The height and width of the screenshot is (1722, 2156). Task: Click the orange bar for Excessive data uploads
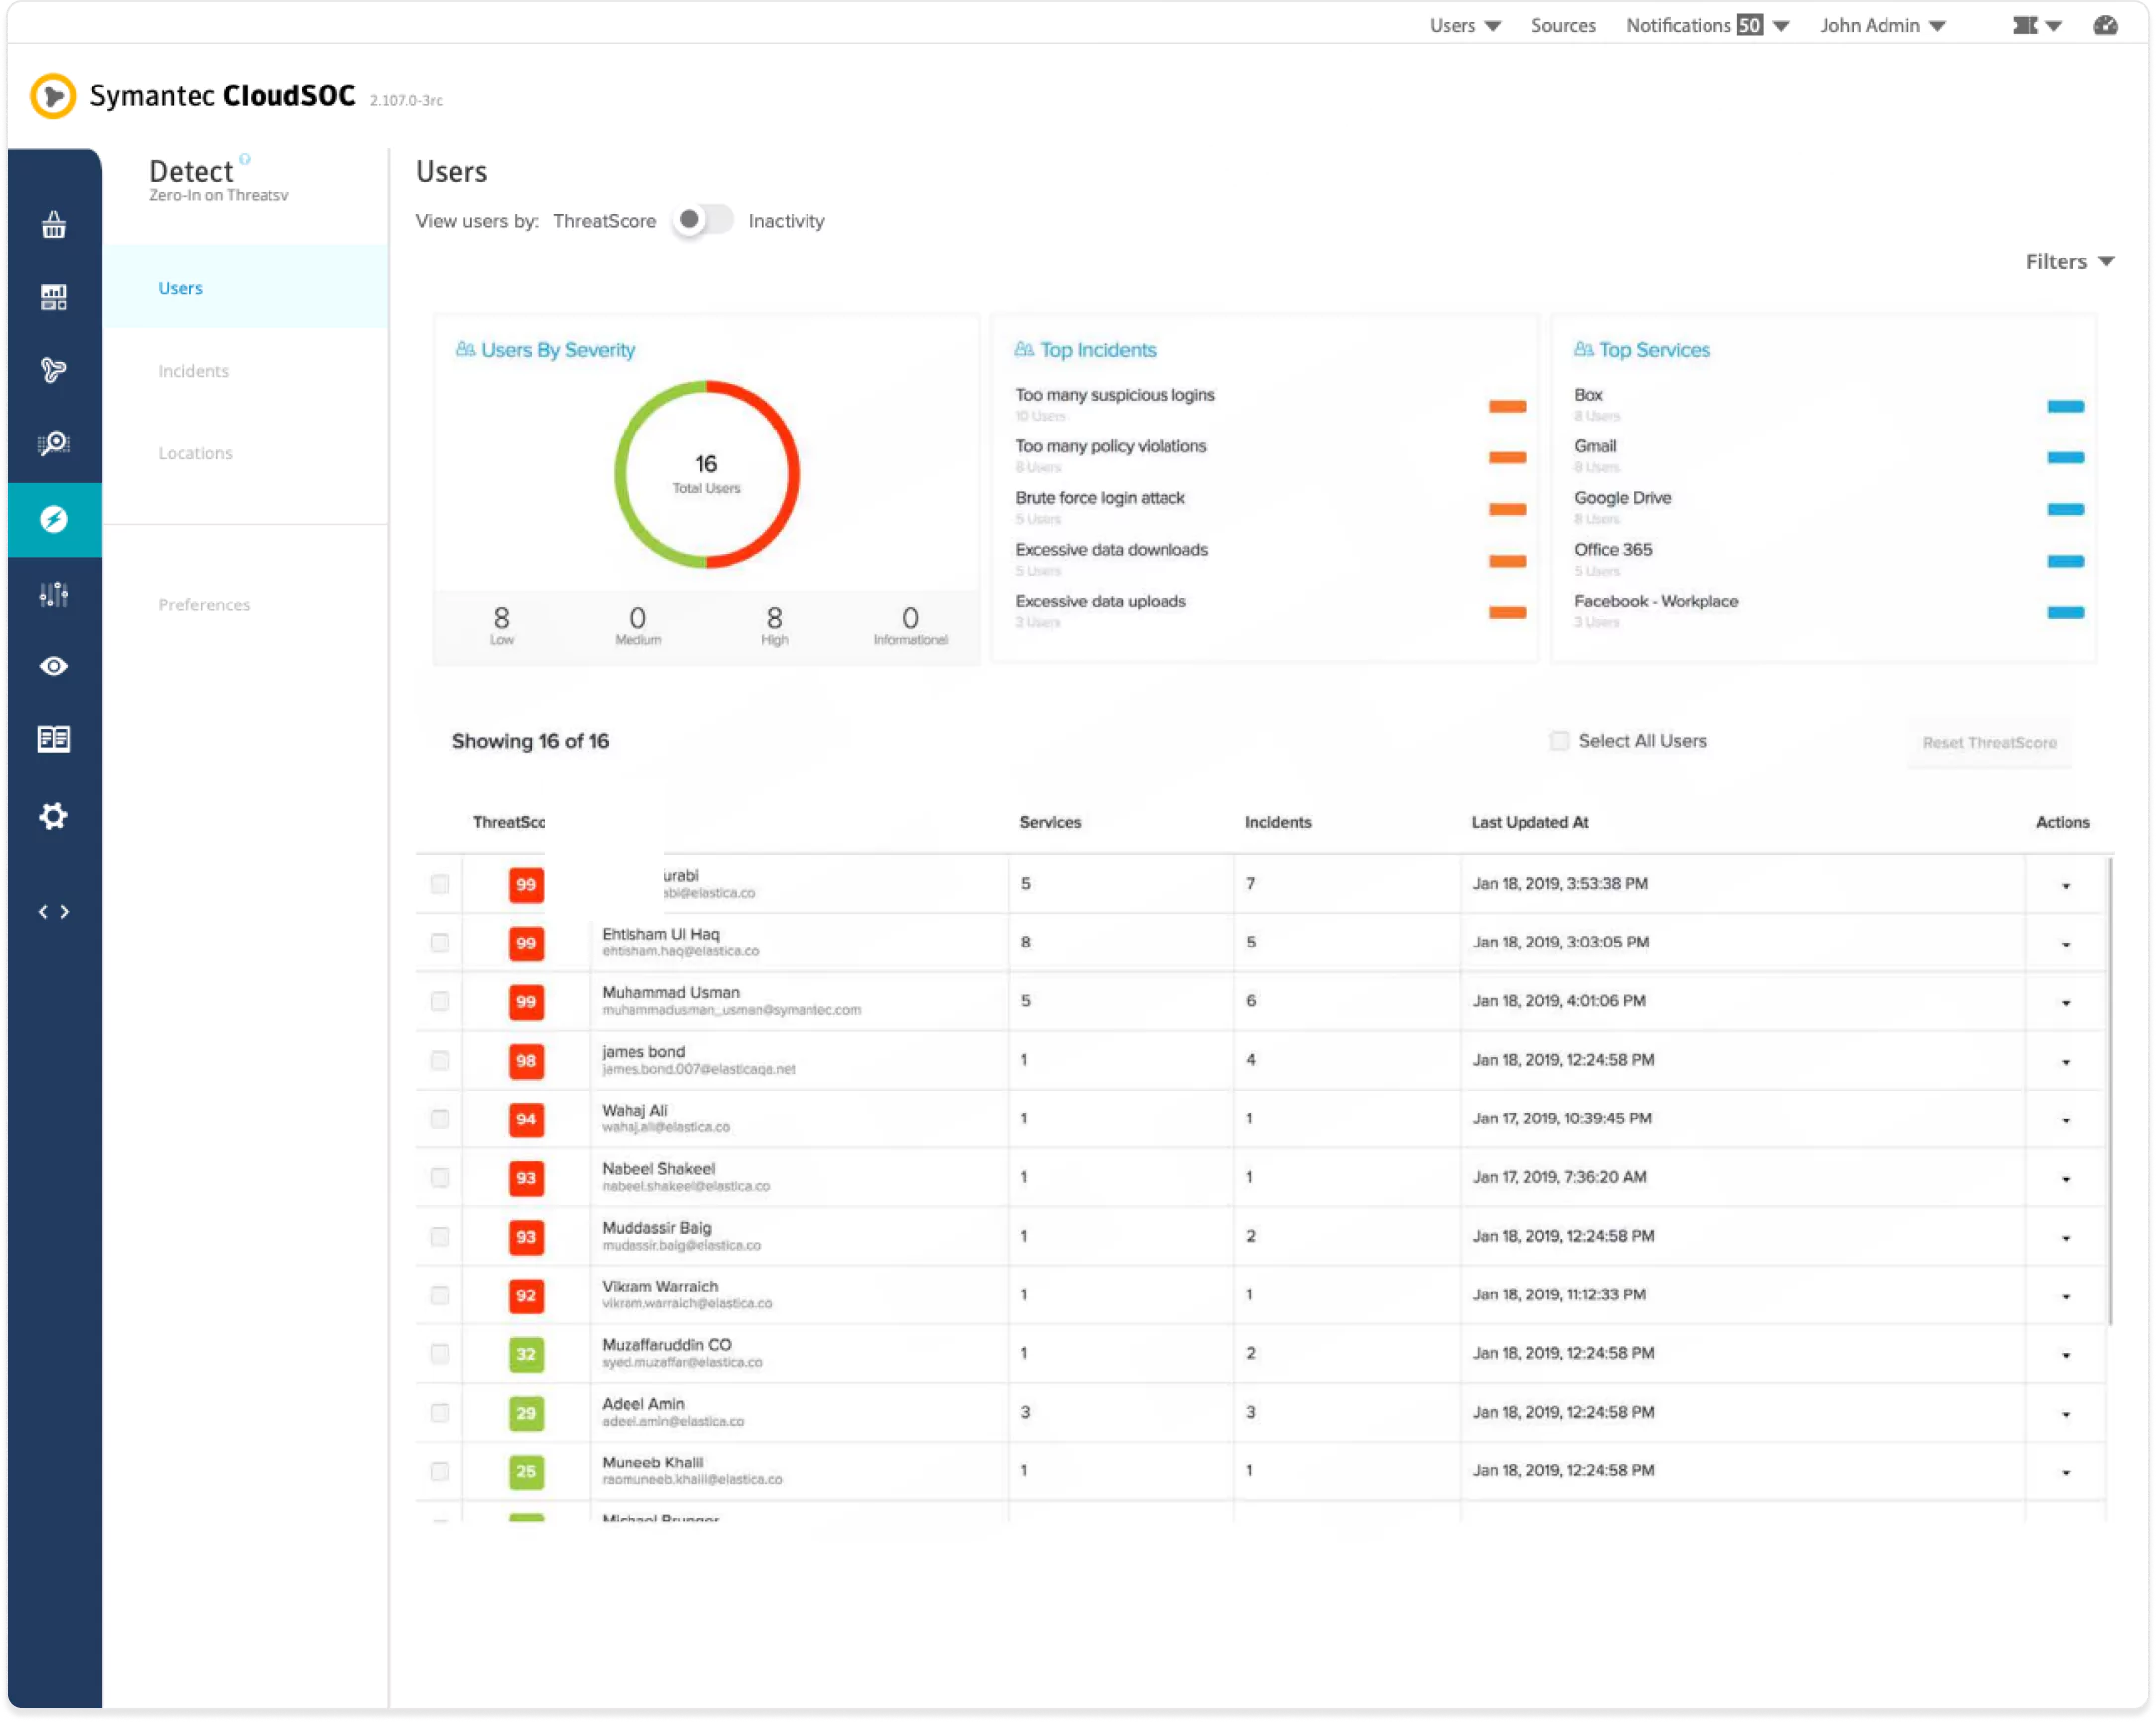(1507, 613)
